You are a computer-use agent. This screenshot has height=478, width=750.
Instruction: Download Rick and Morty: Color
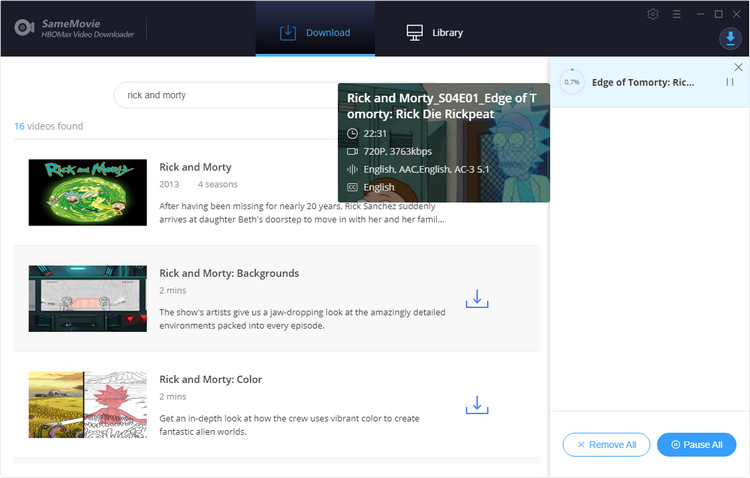coord(477,405)
